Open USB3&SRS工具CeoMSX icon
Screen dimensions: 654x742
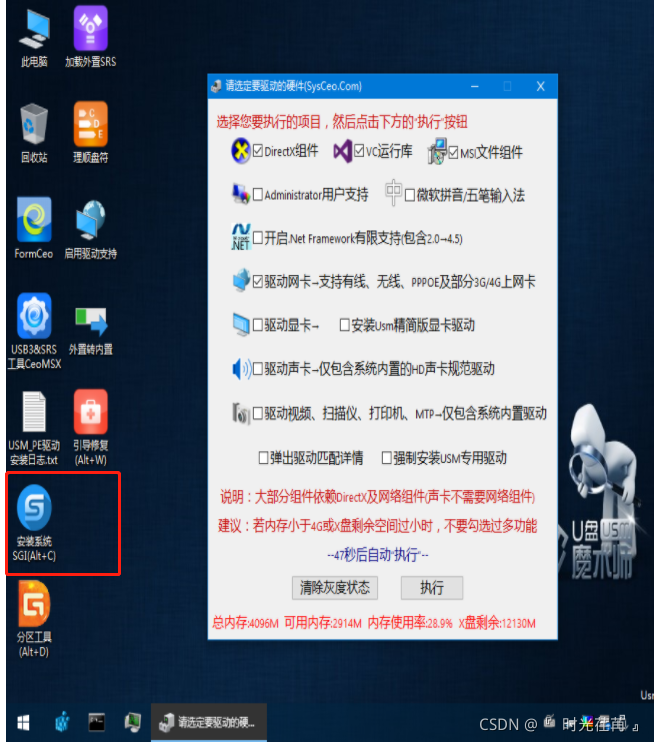[x=35, y=331]
